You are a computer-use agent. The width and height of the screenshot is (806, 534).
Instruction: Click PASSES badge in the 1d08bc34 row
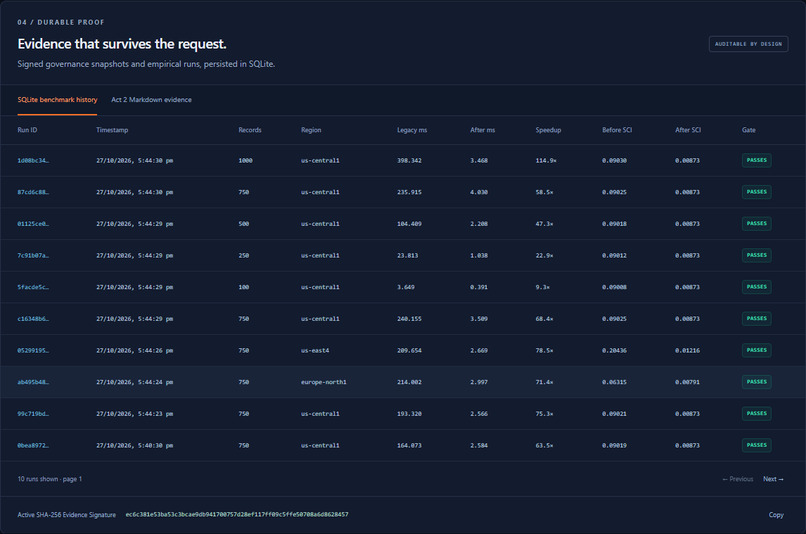pos(756,160)
